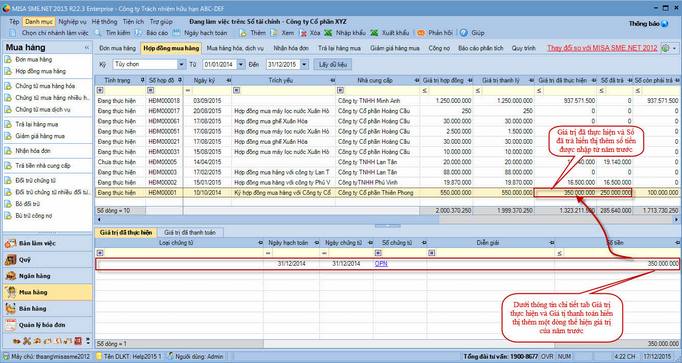Viewport: 682px width, 363px height.
Task: Switch to the Công nợ tab
Action: 439,48
